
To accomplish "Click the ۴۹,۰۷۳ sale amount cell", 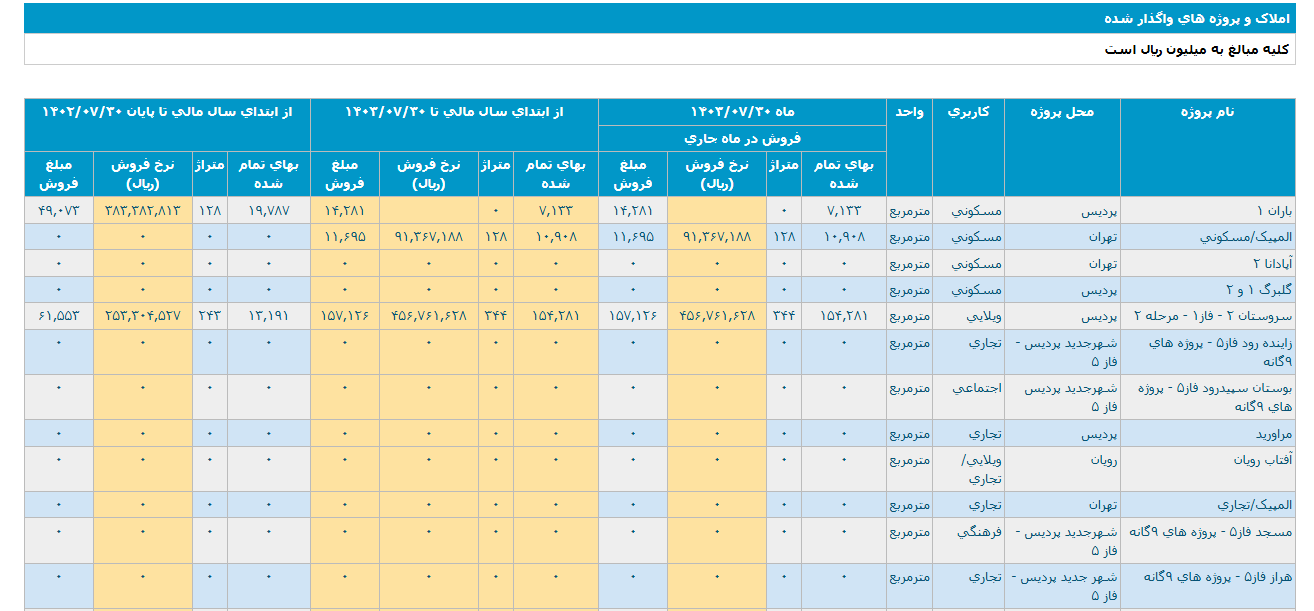I will click(59, 211).
